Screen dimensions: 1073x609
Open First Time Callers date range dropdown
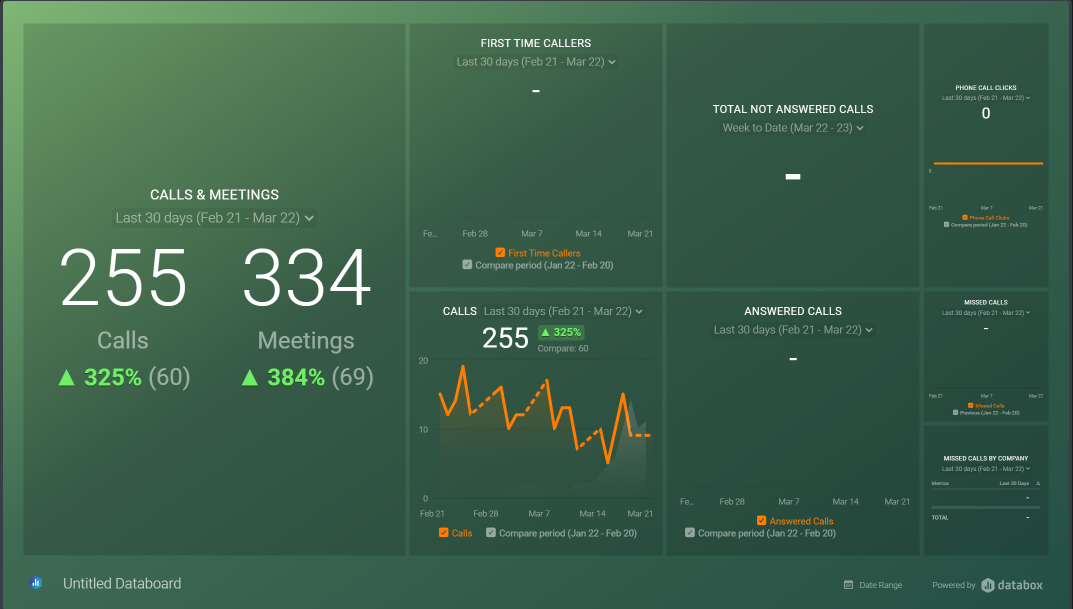[611, 62]
